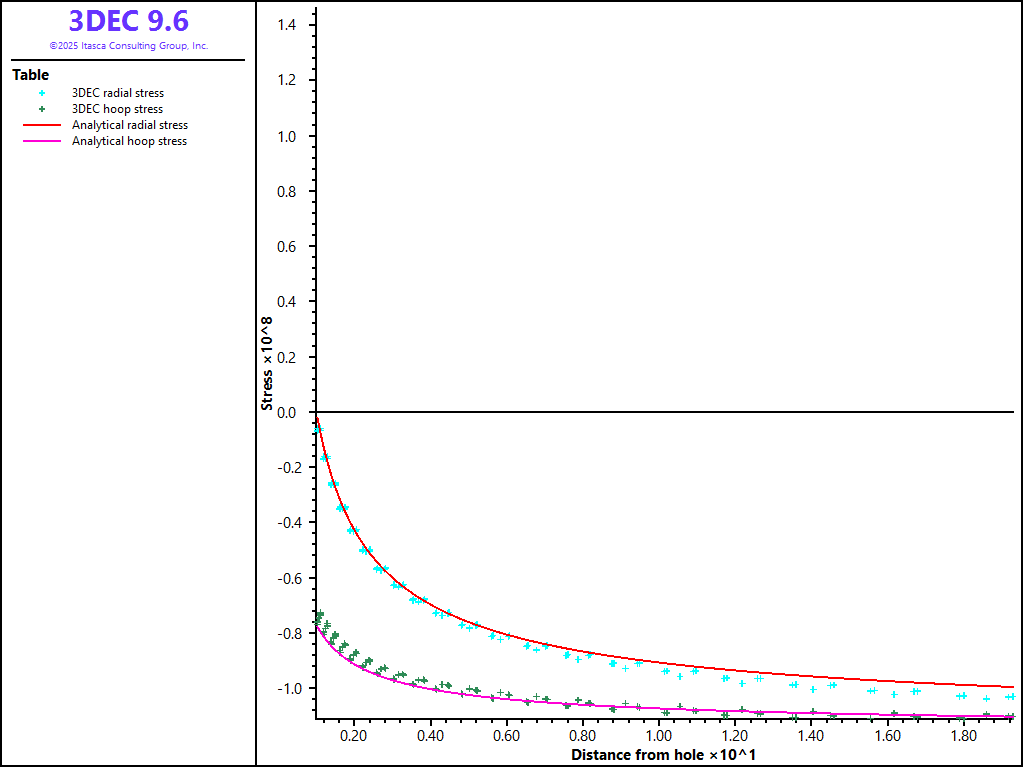Select the 'Analytical radial stress' legend entry text
The height and width of the screenshot is (768, 1024).
point(129,125)
